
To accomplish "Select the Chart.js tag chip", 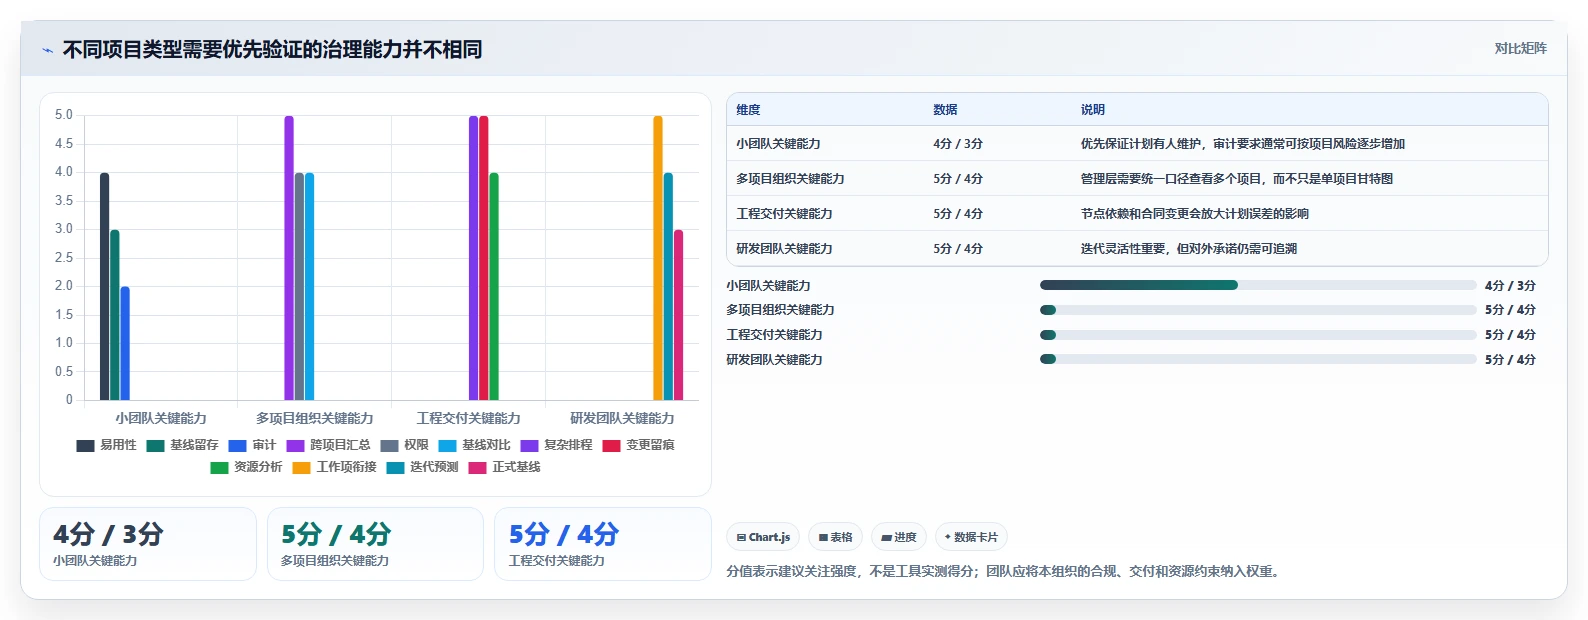I will [x=763, y=537].
